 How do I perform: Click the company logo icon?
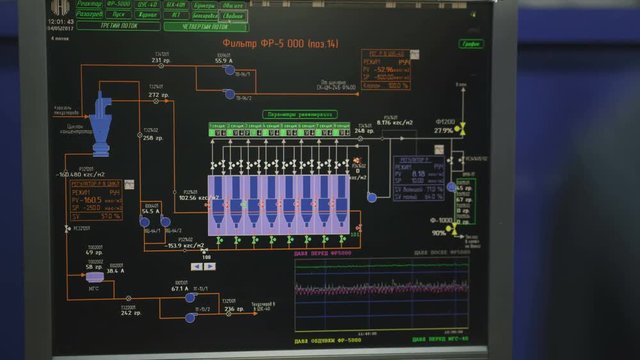(x=60, y=7)
